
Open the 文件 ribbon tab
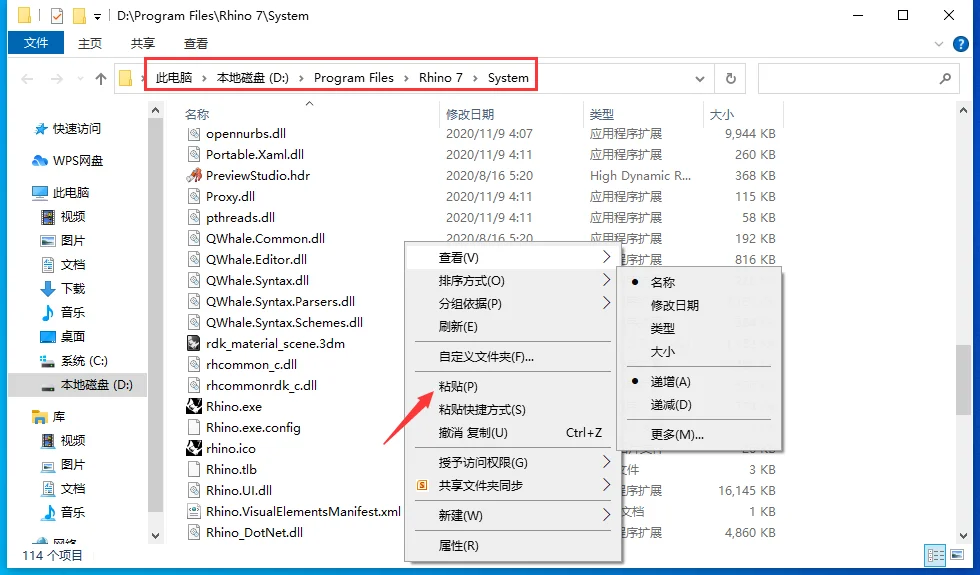[x=36, y=42]
